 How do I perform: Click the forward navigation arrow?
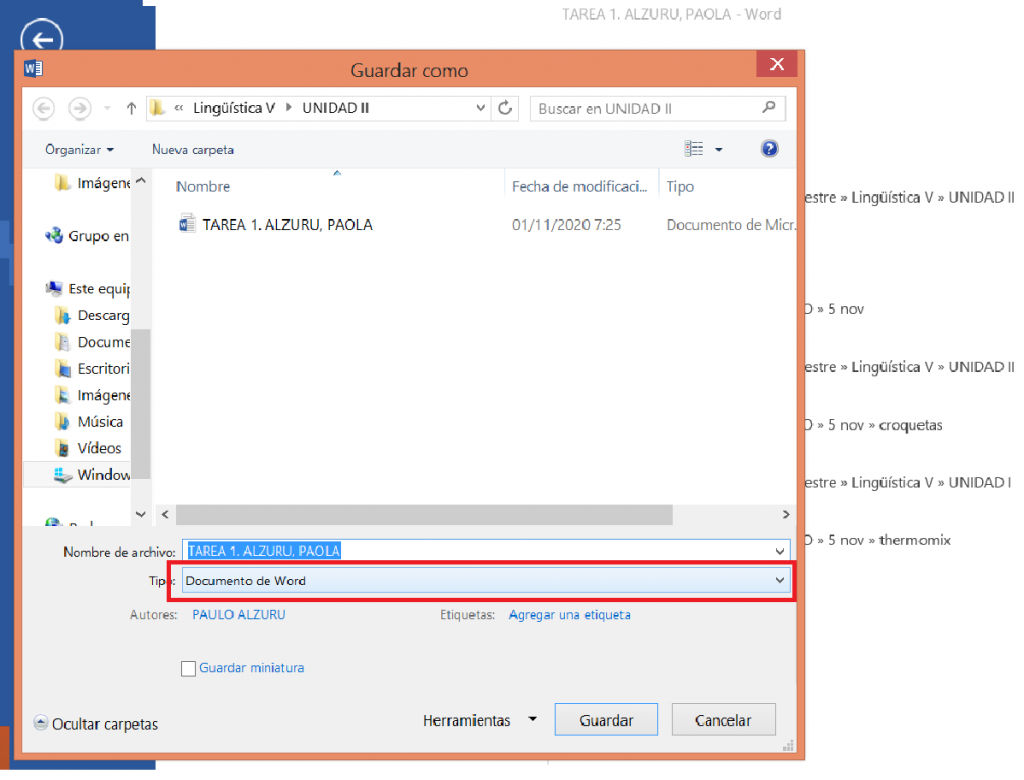pyautogui.click(x=79, y=108)
